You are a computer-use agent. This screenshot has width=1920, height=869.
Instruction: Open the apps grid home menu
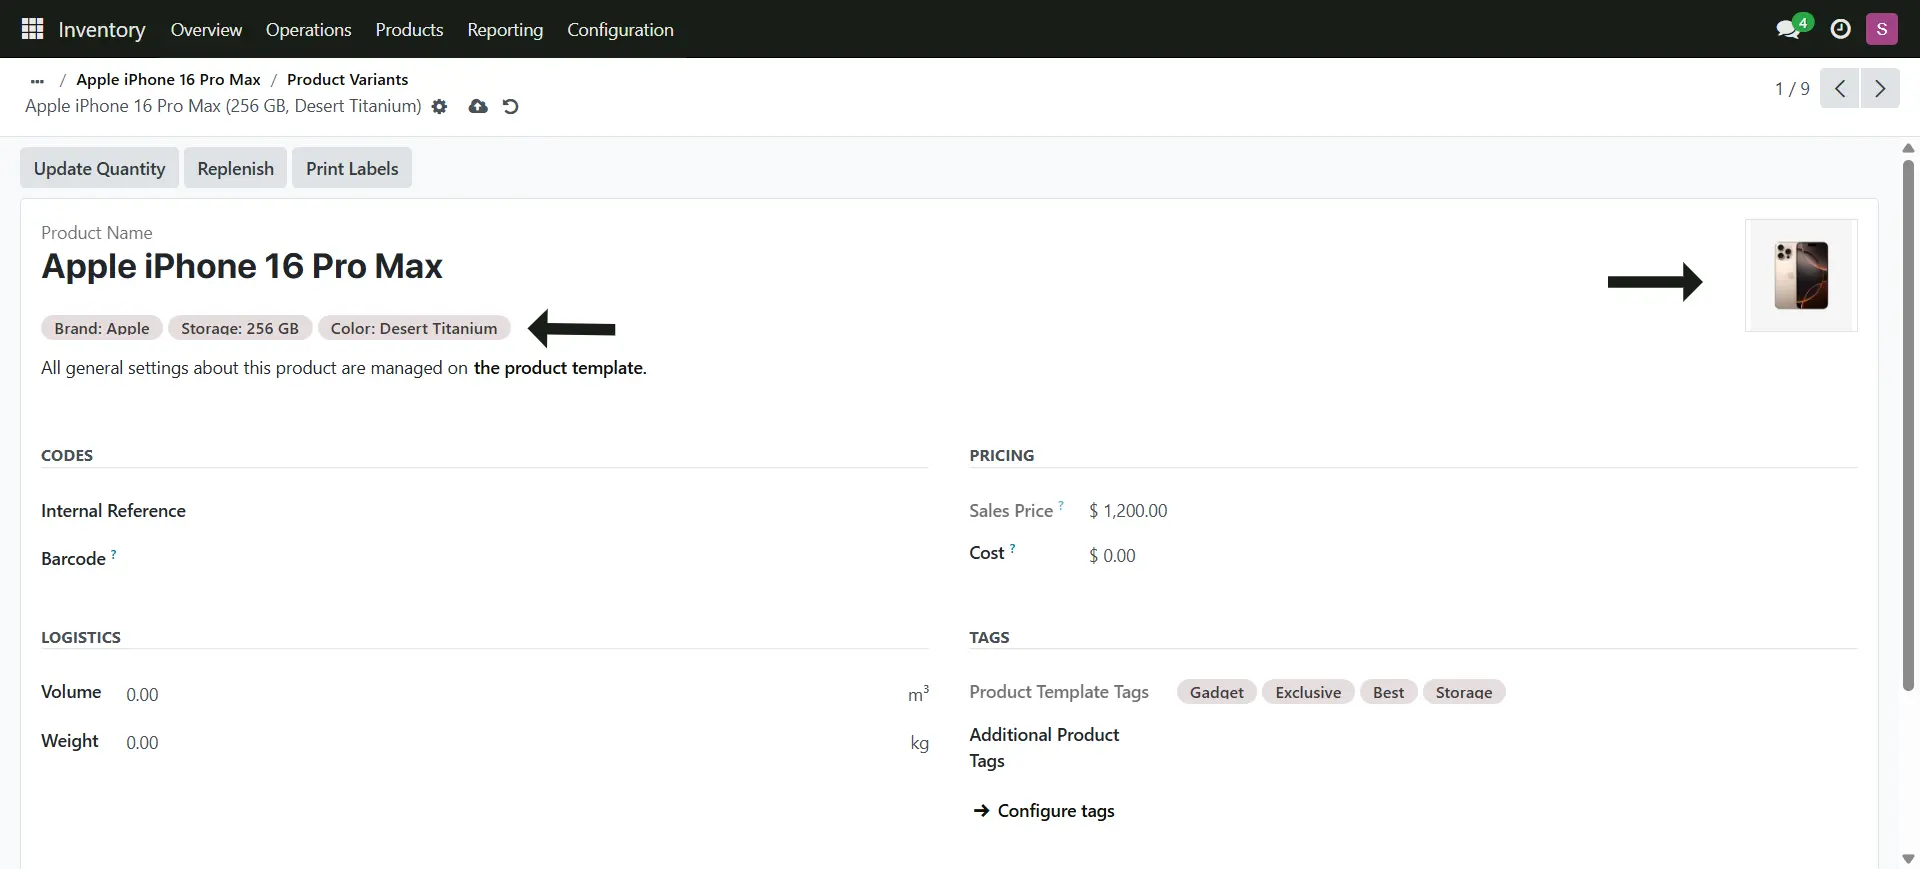pos(32,29)
